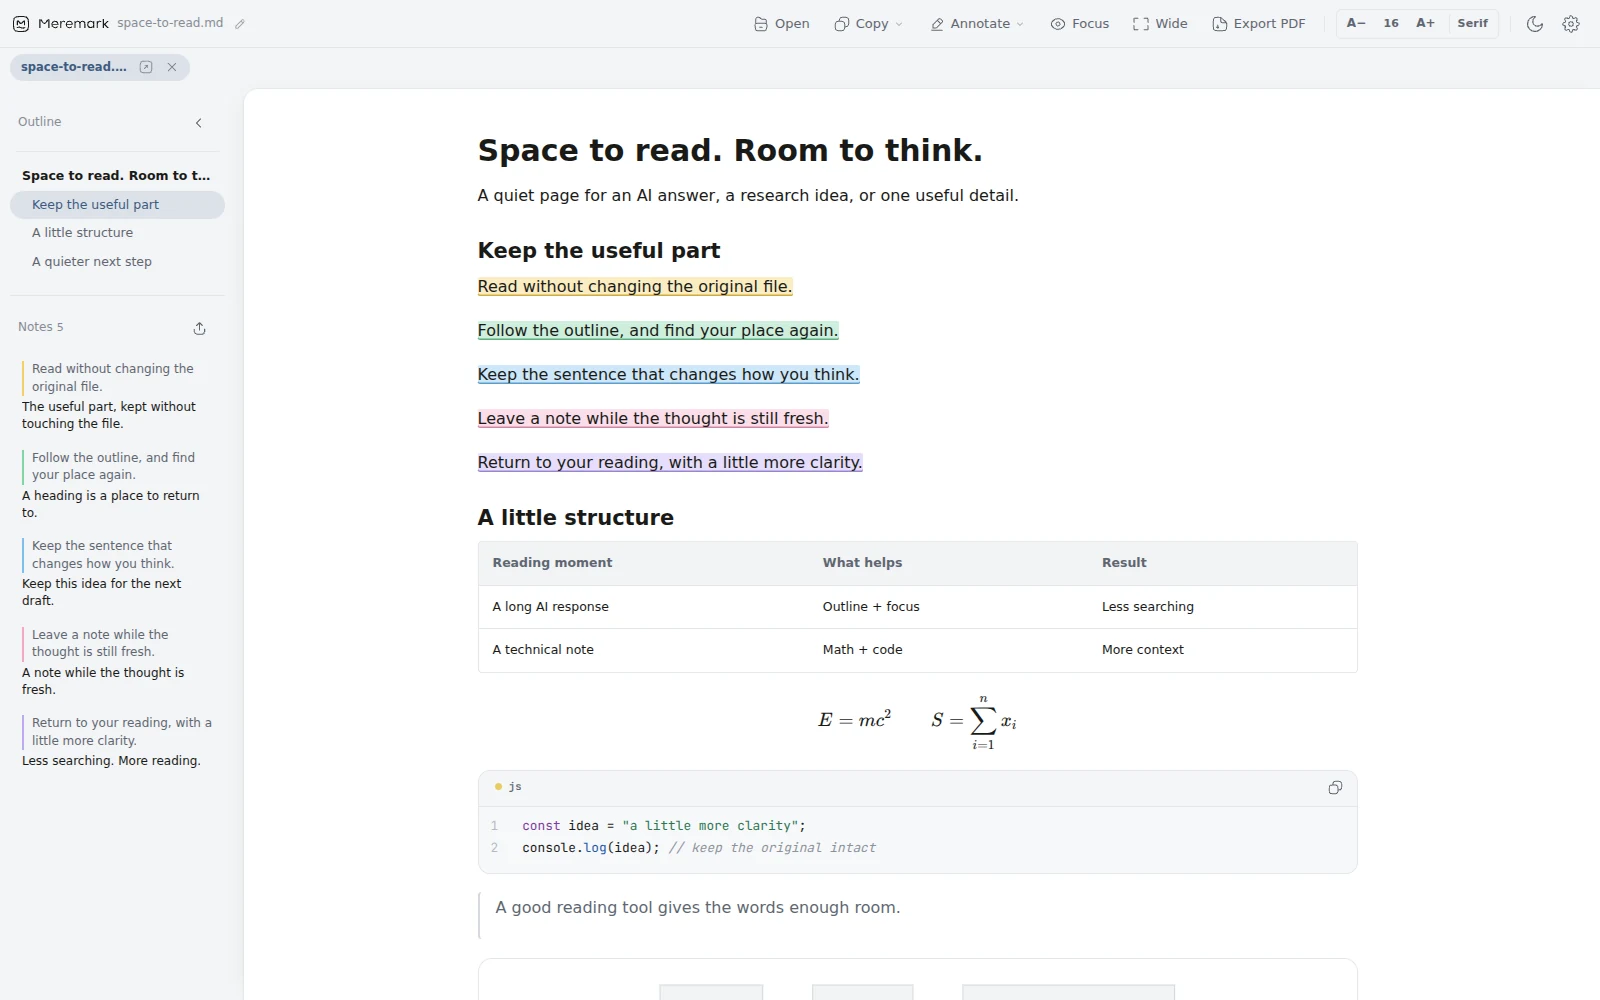Click table cell 'Math + code'
Viewport: 1600px width, 1000px height.
862,650
